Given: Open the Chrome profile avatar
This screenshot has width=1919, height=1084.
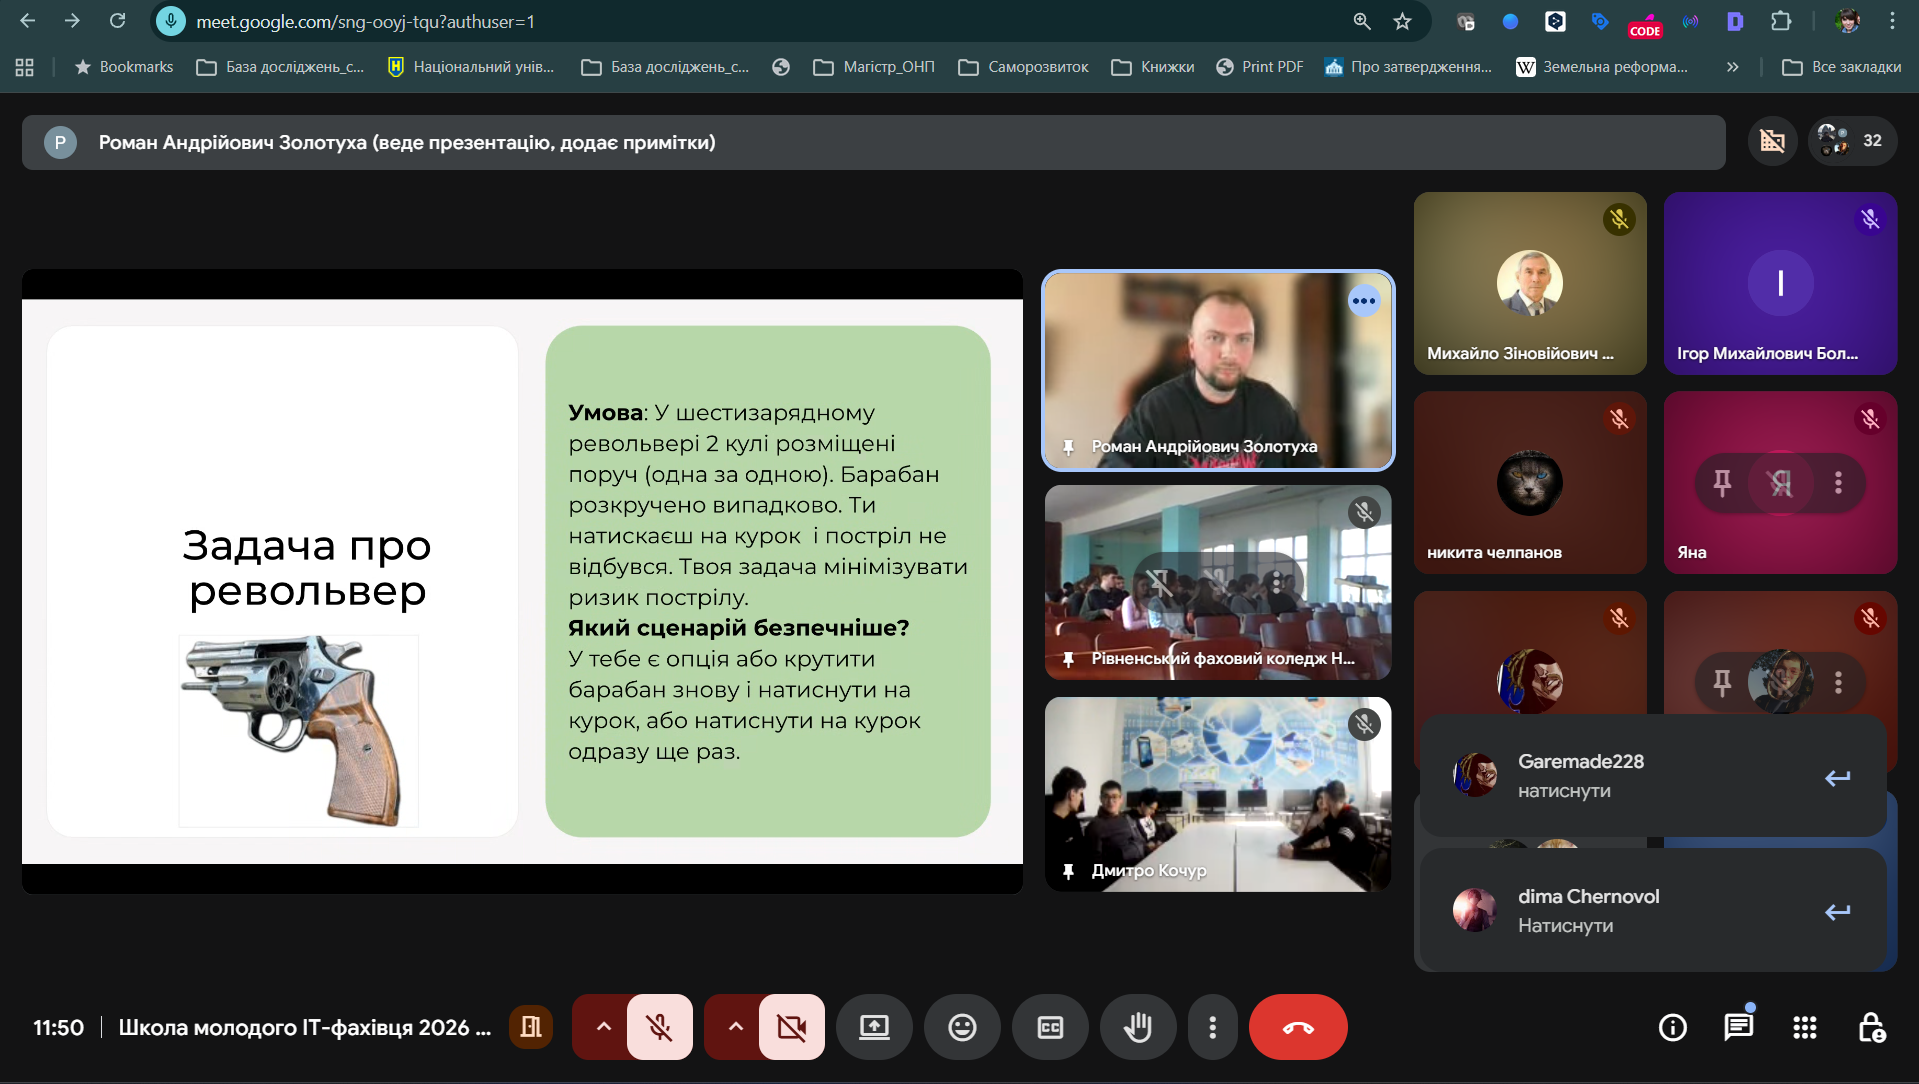Looking at the screenshot, I should point(1848,21).
